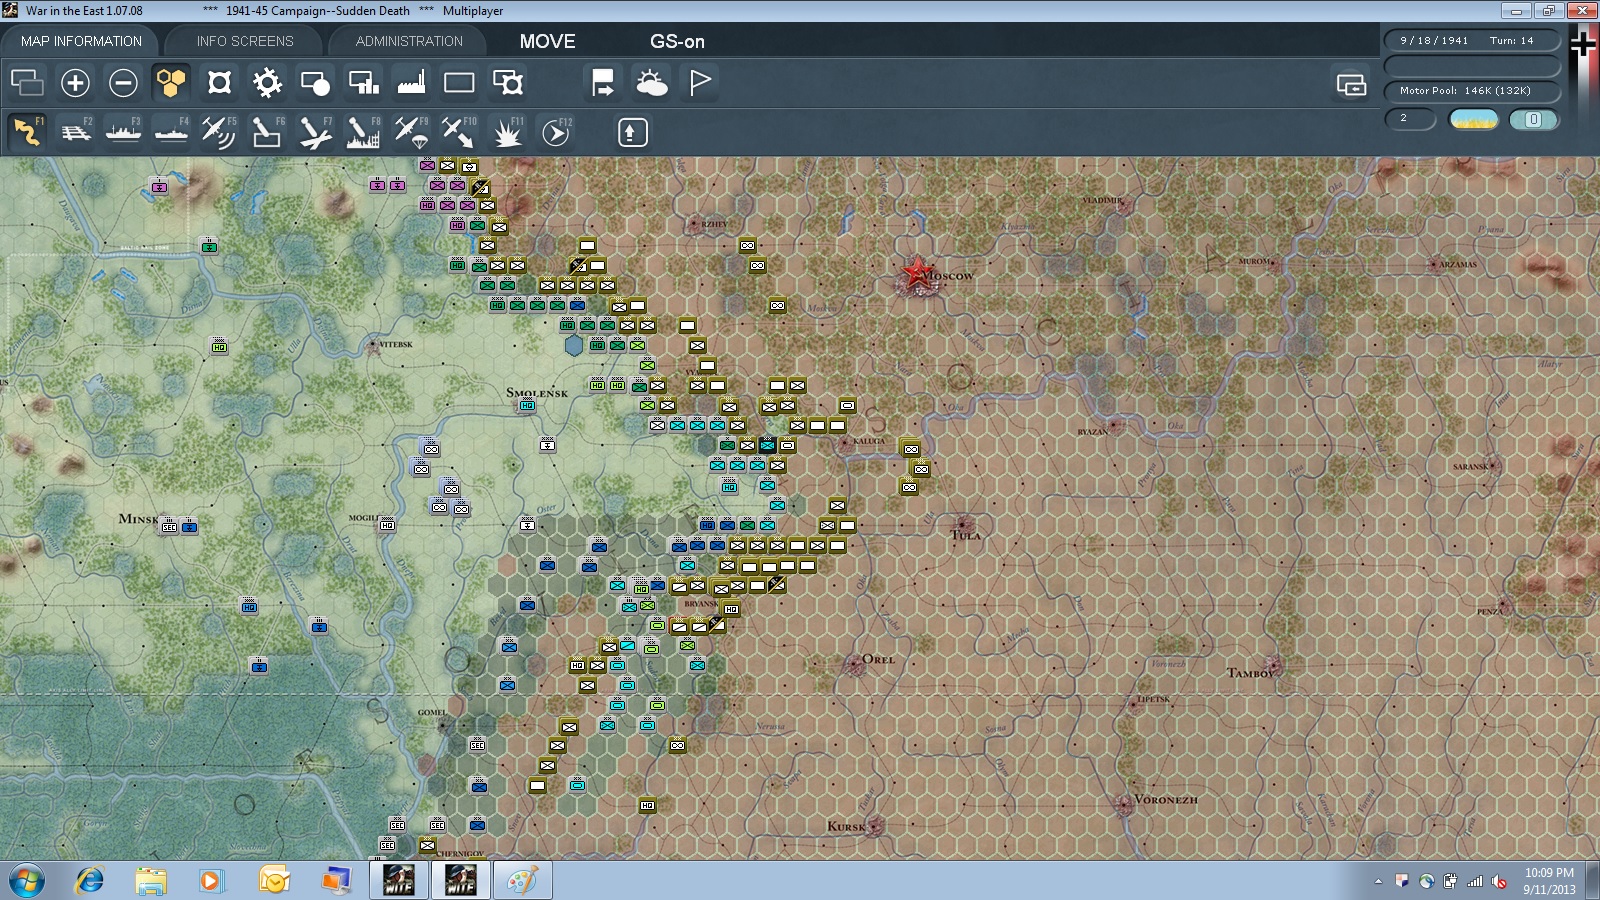The image size is (1600, 900).
Task: Click the window-with-back-arrow icon near date panel
Action: [1351, 84]
